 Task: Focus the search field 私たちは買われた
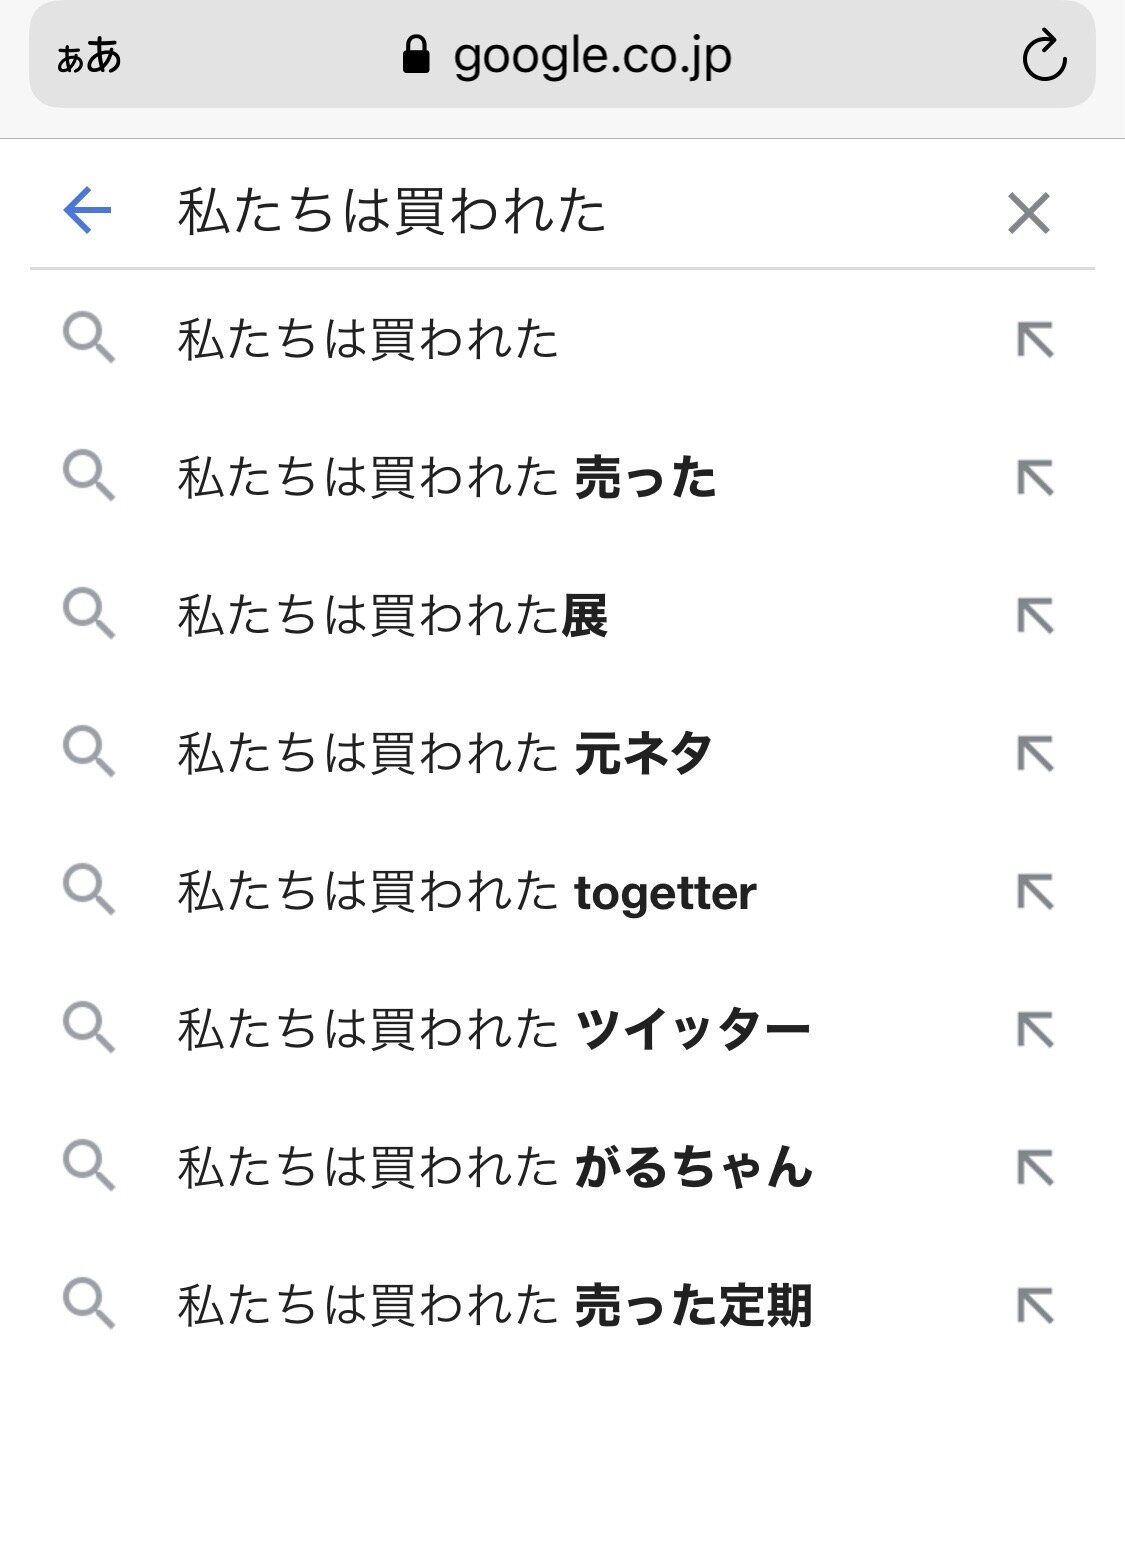click(x=560, y=212)
